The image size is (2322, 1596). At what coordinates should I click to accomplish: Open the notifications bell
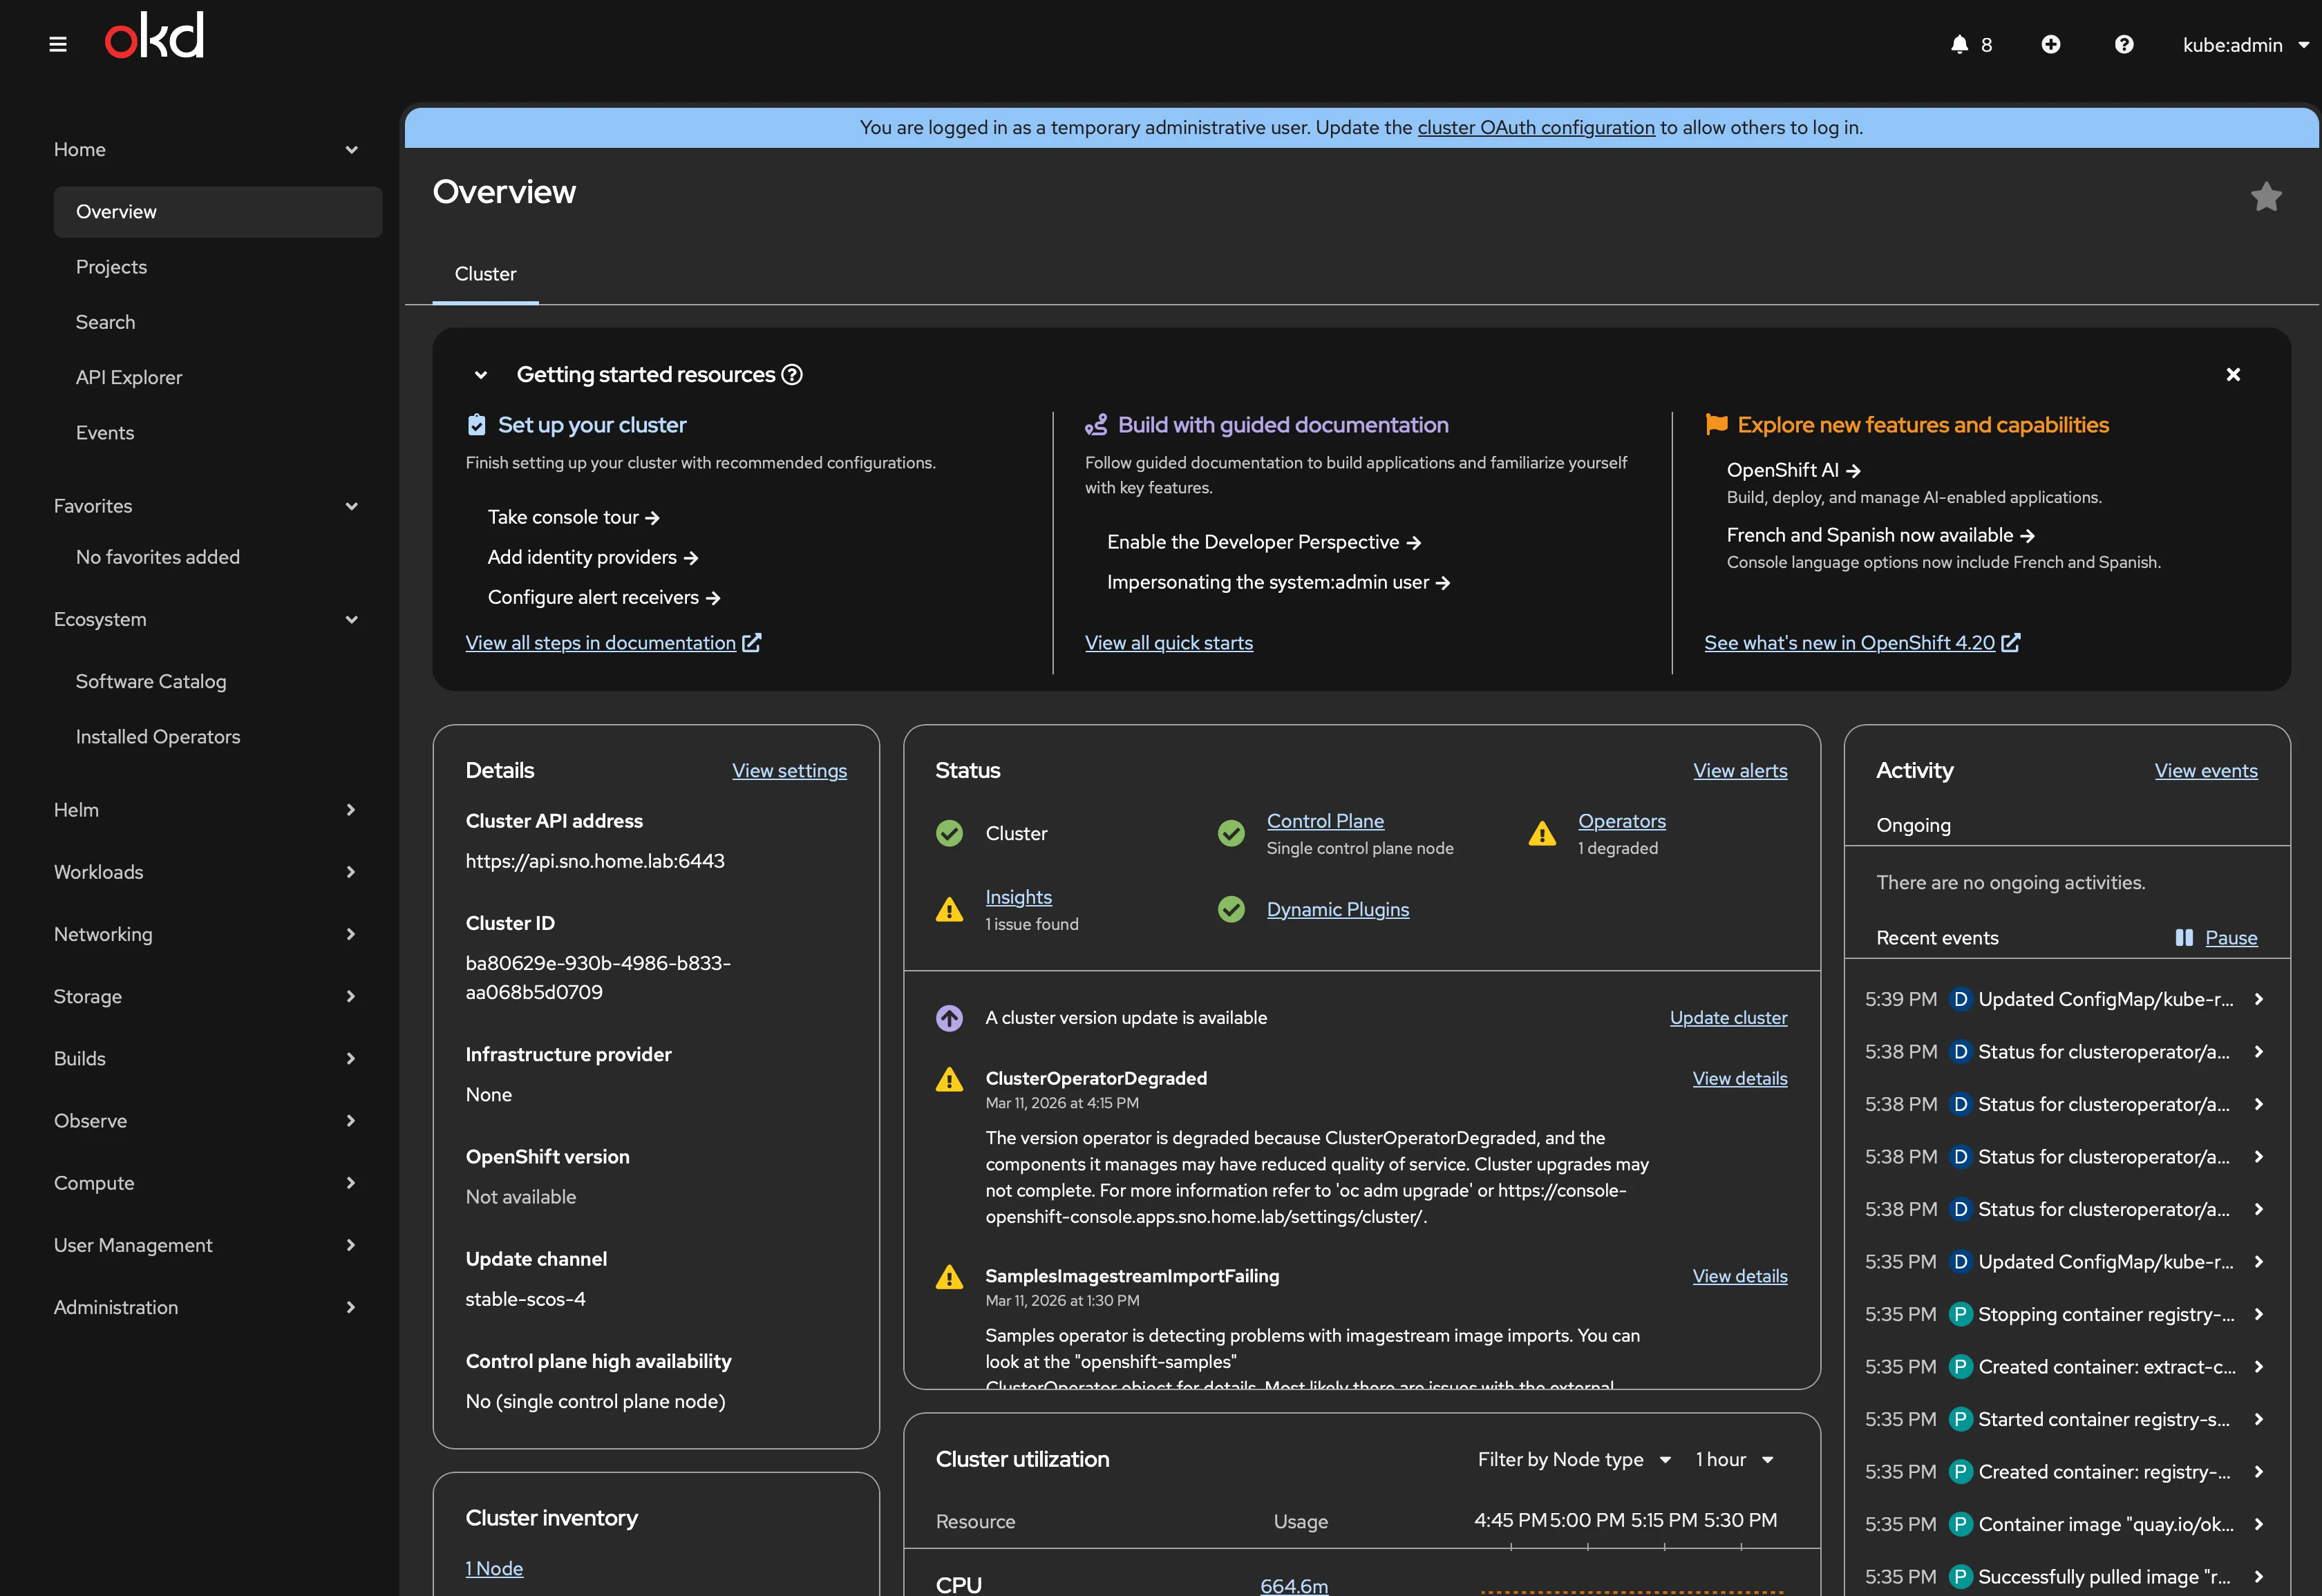point(1959,44)
